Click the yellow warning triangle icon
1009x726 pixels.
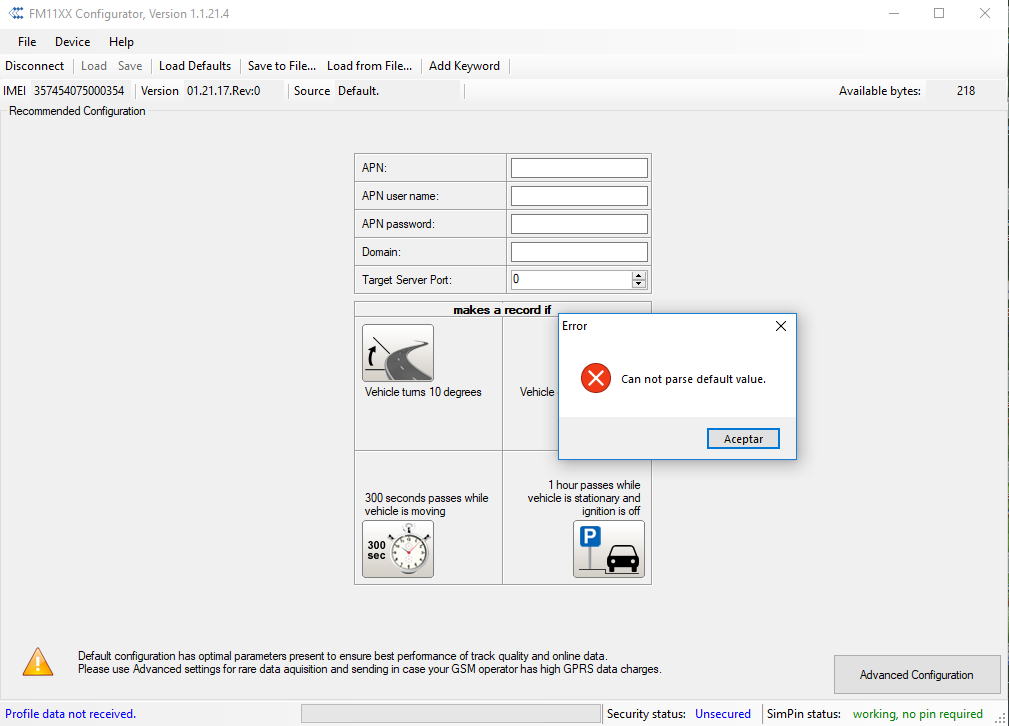38,661
